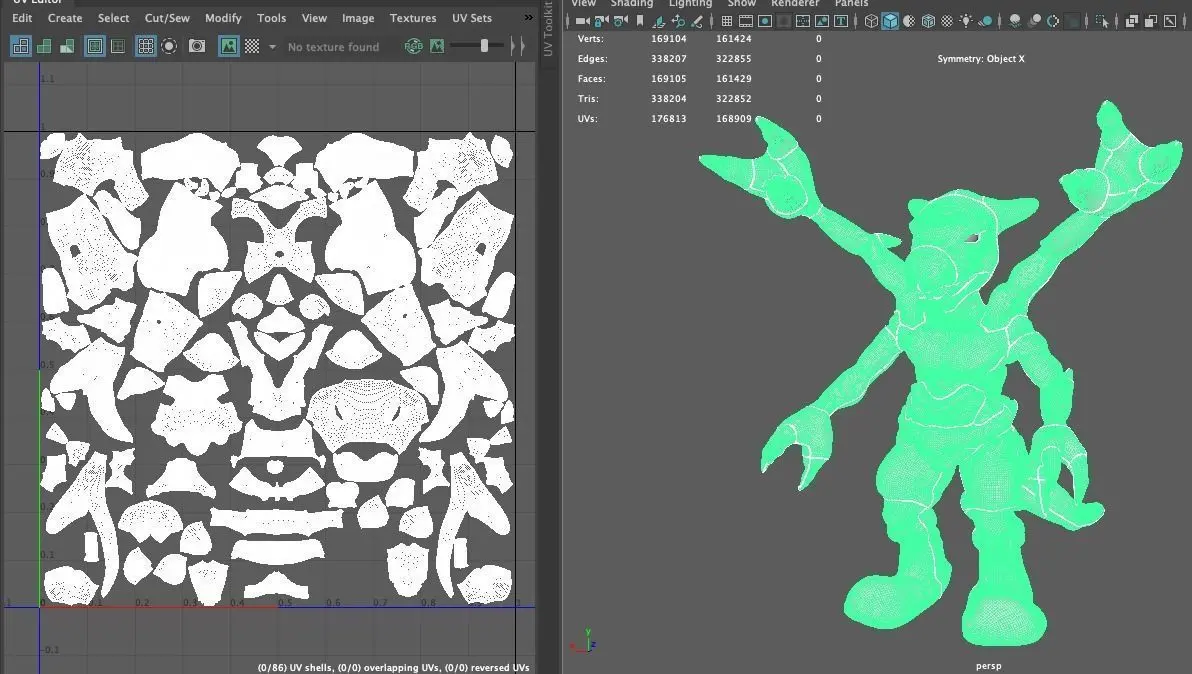Viewport: 1192px width, 674px height.
Task: Open the Modify menu
Action: click(223, 17)
